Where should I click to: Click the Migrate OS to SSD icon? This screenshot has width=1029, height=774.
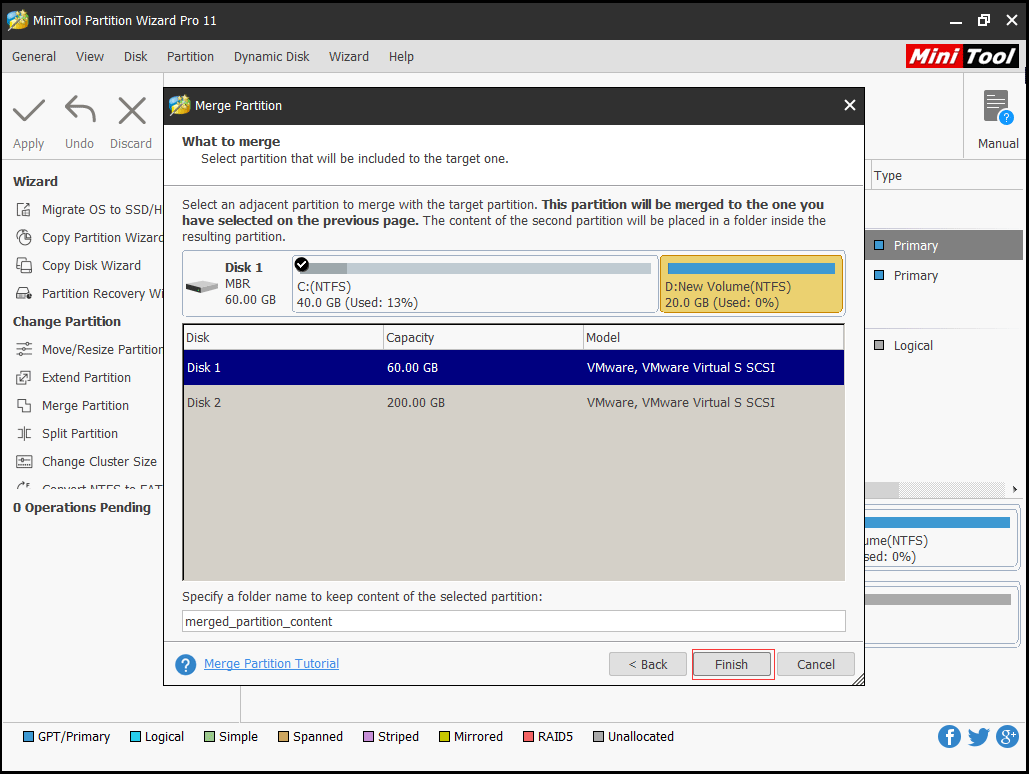(24, 209)
